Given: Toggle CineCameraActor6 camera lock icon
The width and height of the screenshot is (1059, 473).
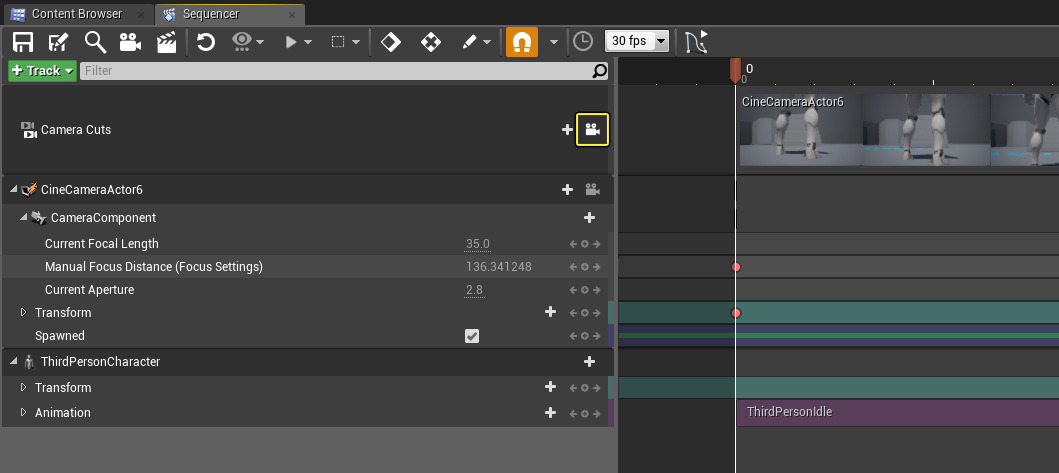Looking at the screenshot, I should point(592,190).
